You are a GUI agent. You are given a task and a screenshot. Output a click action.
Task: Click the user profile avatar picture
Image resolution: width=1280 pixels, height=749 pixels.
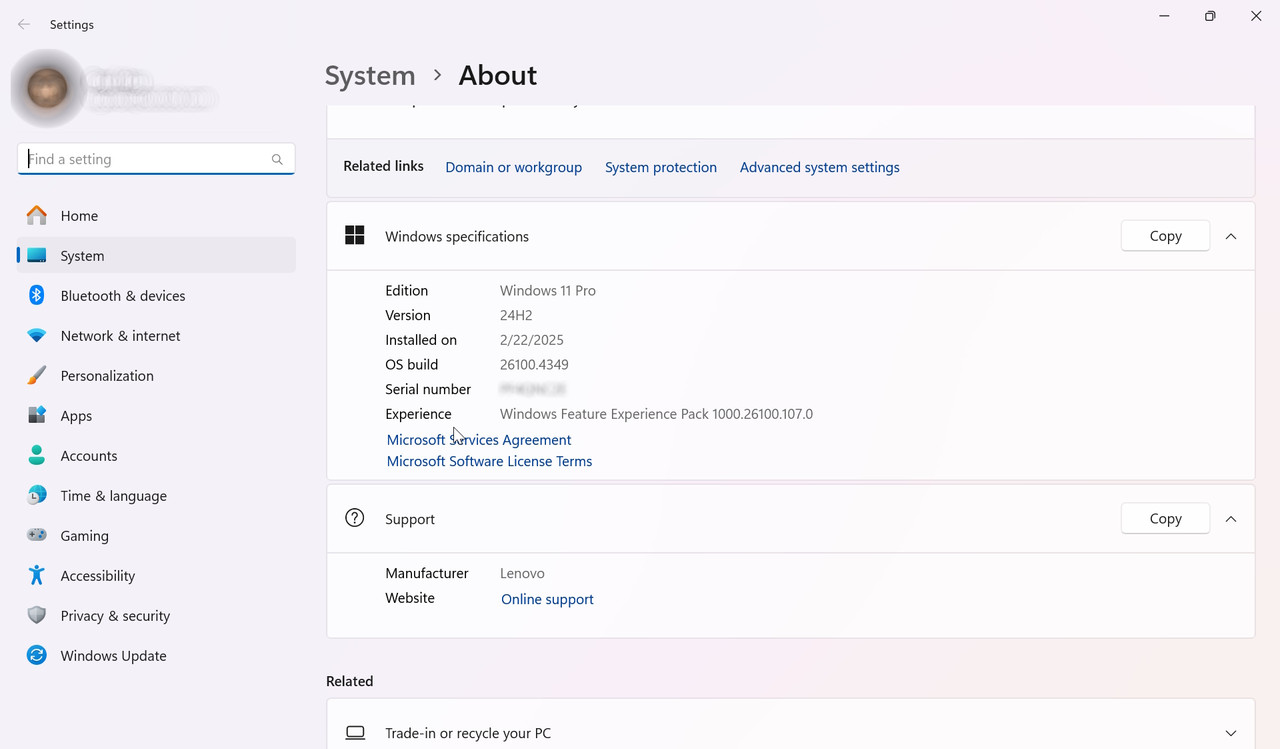tap(47, 88)
